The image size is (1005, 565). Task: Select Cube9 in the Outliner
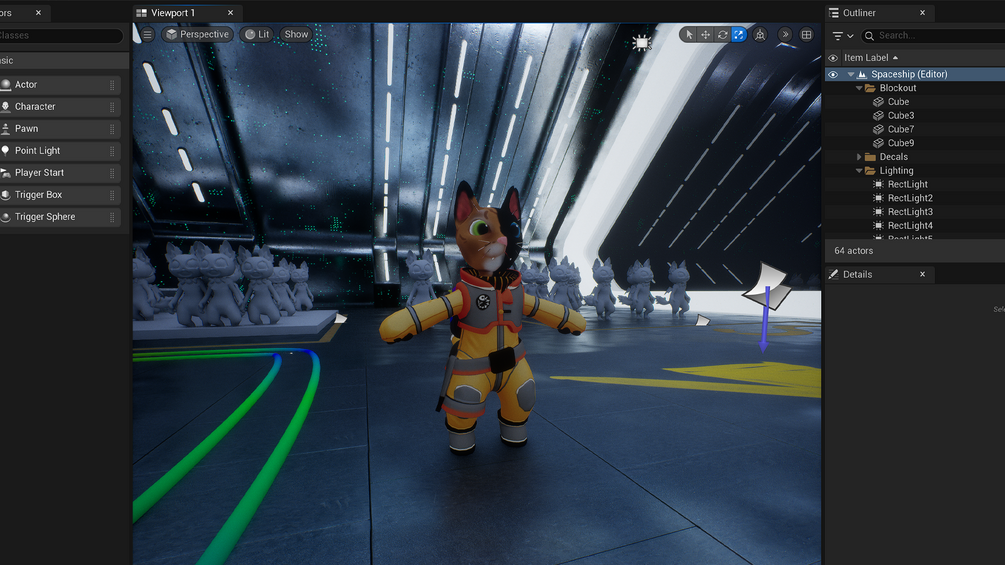click(915, 143)
